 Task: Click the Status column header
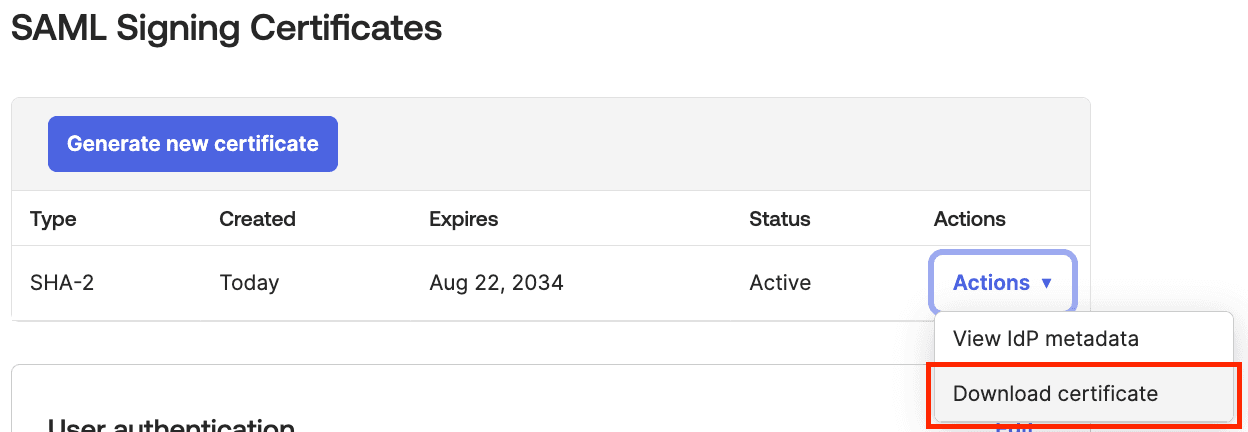779,219
